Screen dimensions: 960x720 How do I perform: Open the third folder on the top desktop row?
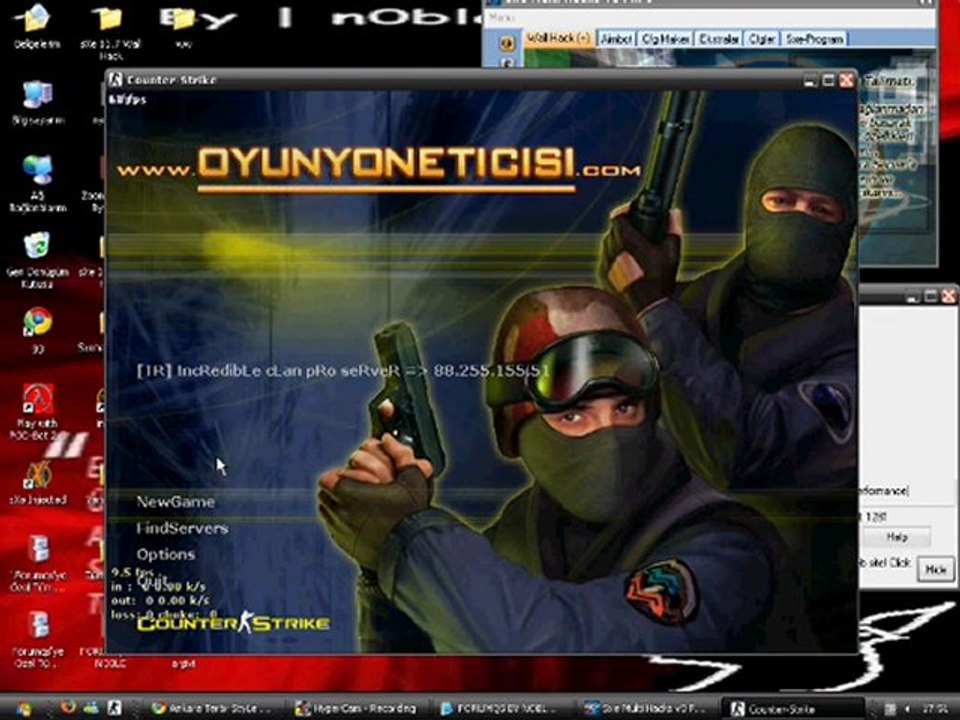[x=183, y=26]
